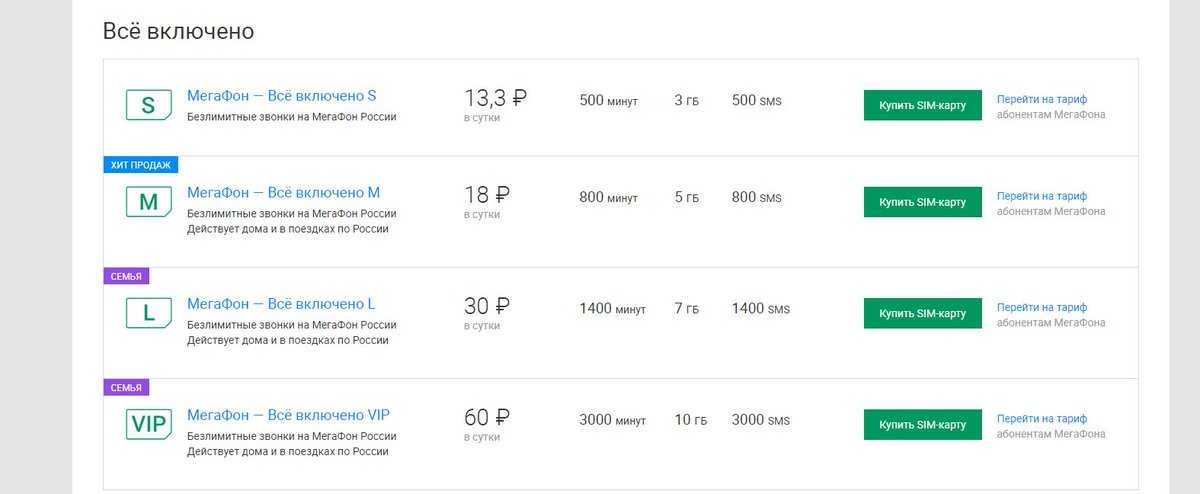Image resolution: width=1200 pixels, height=494 pixels.
Task: Open the МегаФон — Всё включено S link
Action: 281,96
